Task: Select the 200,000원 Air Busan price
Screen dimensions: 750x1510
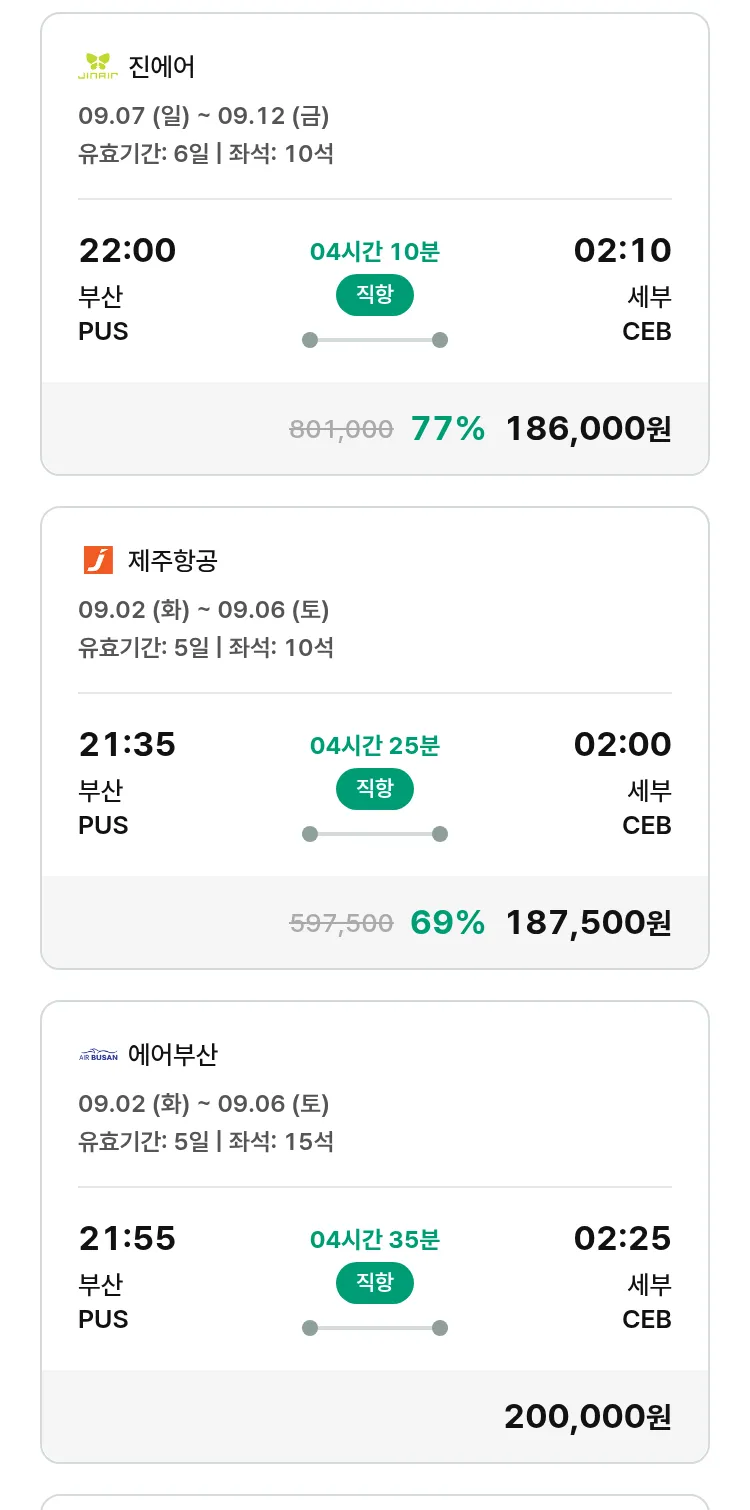Action: pyautogui.click(x=588, y=1417)
